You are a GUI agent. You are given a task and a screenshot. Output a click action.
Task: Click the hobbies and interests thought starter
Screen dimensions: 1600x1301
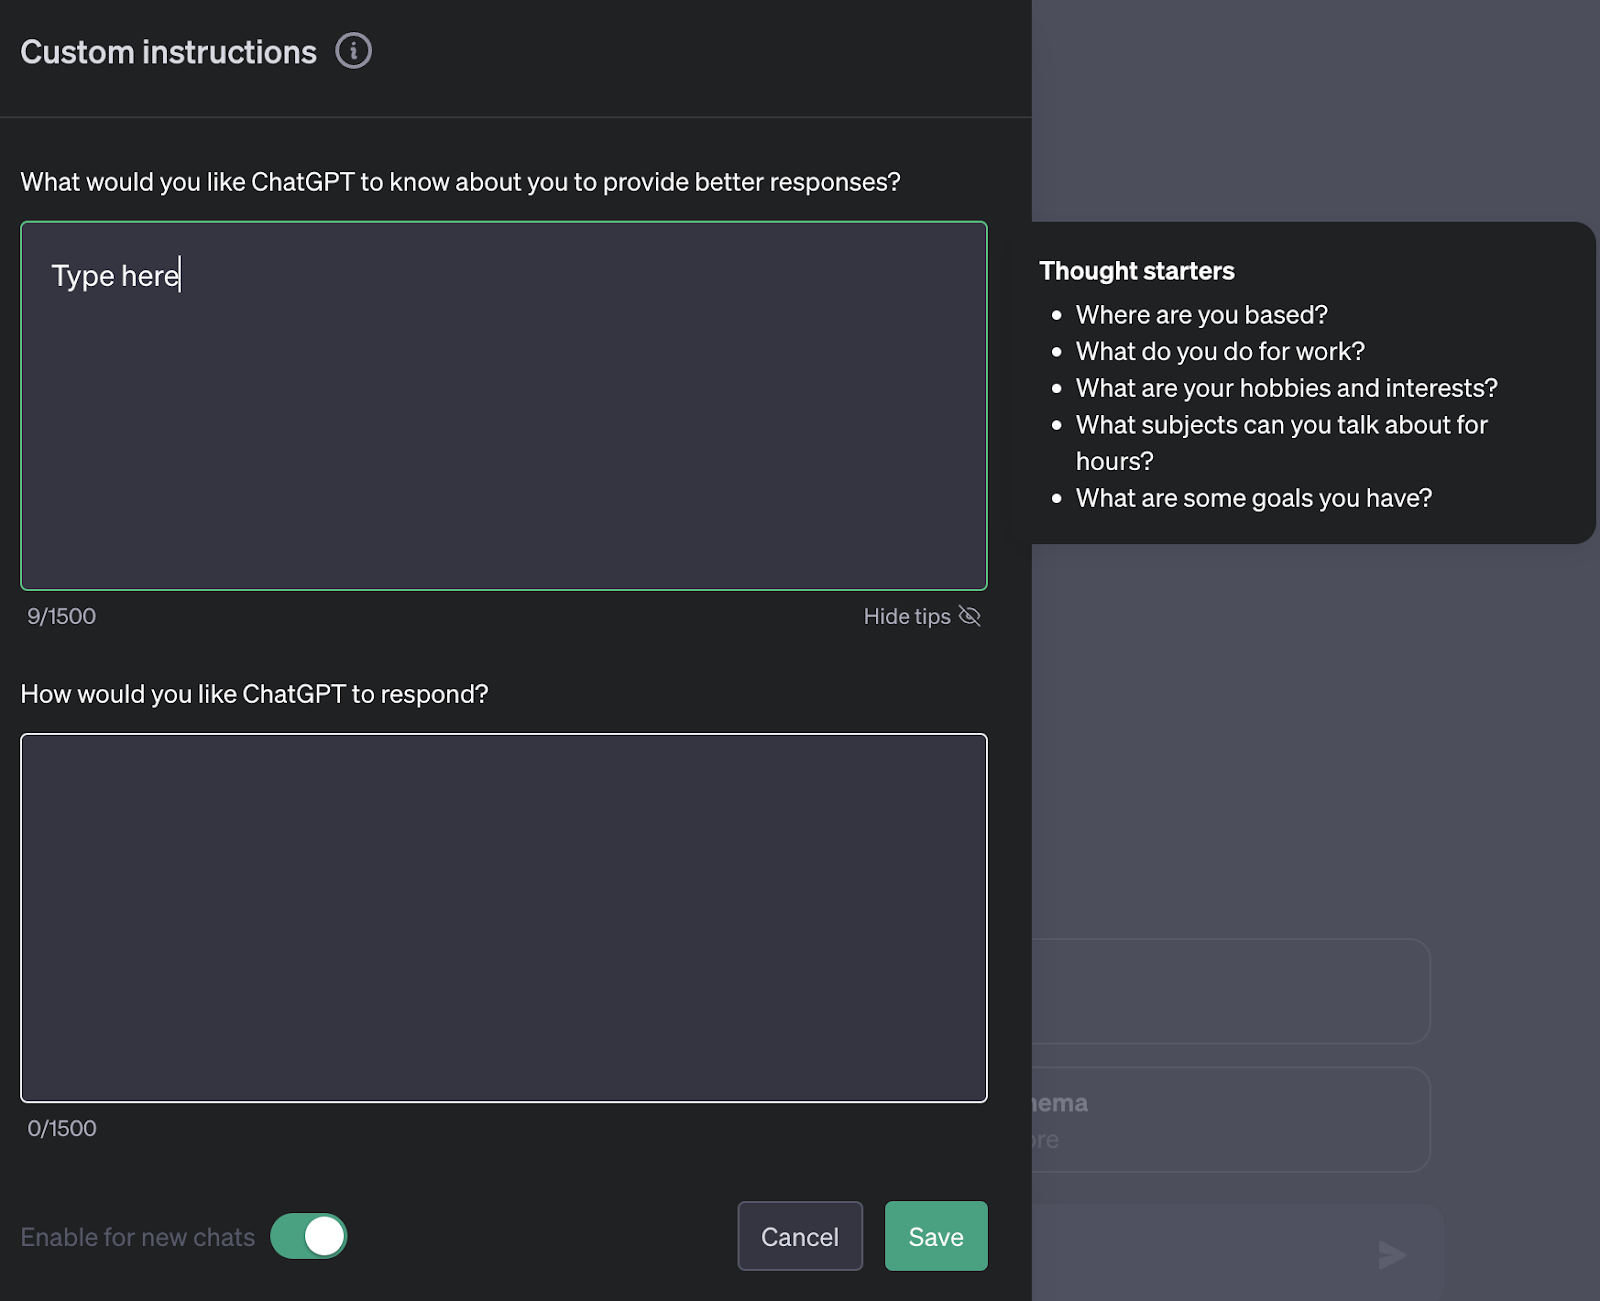pyautogui.click(x=1286, y=388)
